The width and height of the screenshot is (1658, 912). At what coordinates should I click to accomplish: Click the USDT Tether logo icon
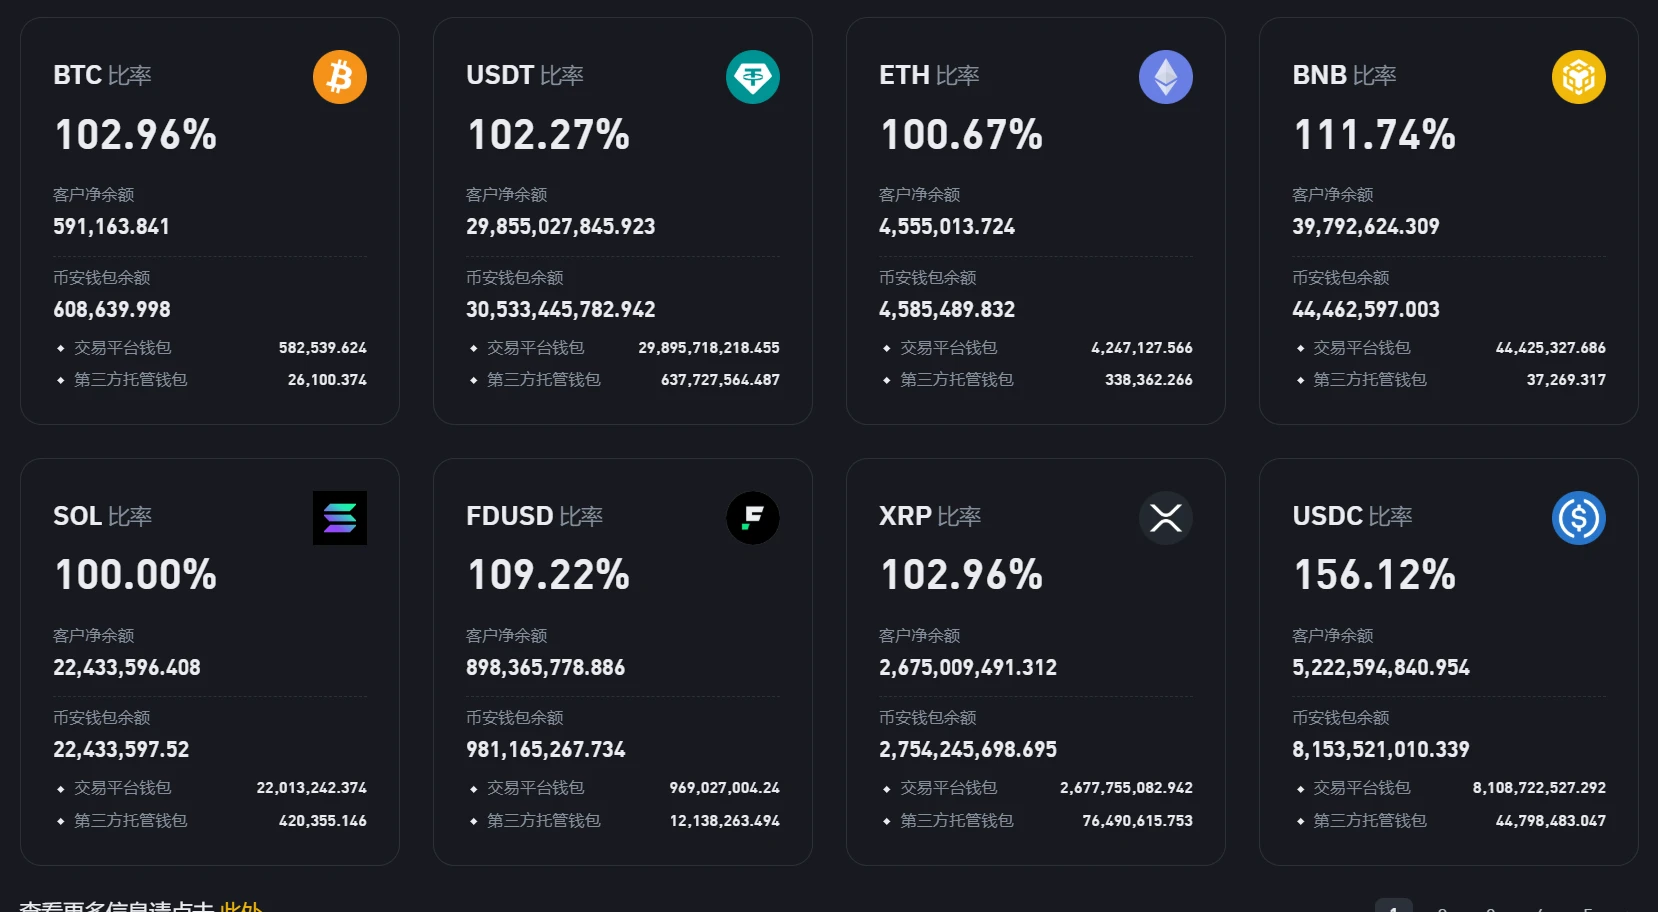pyautogui.click(x=753, y=76)
